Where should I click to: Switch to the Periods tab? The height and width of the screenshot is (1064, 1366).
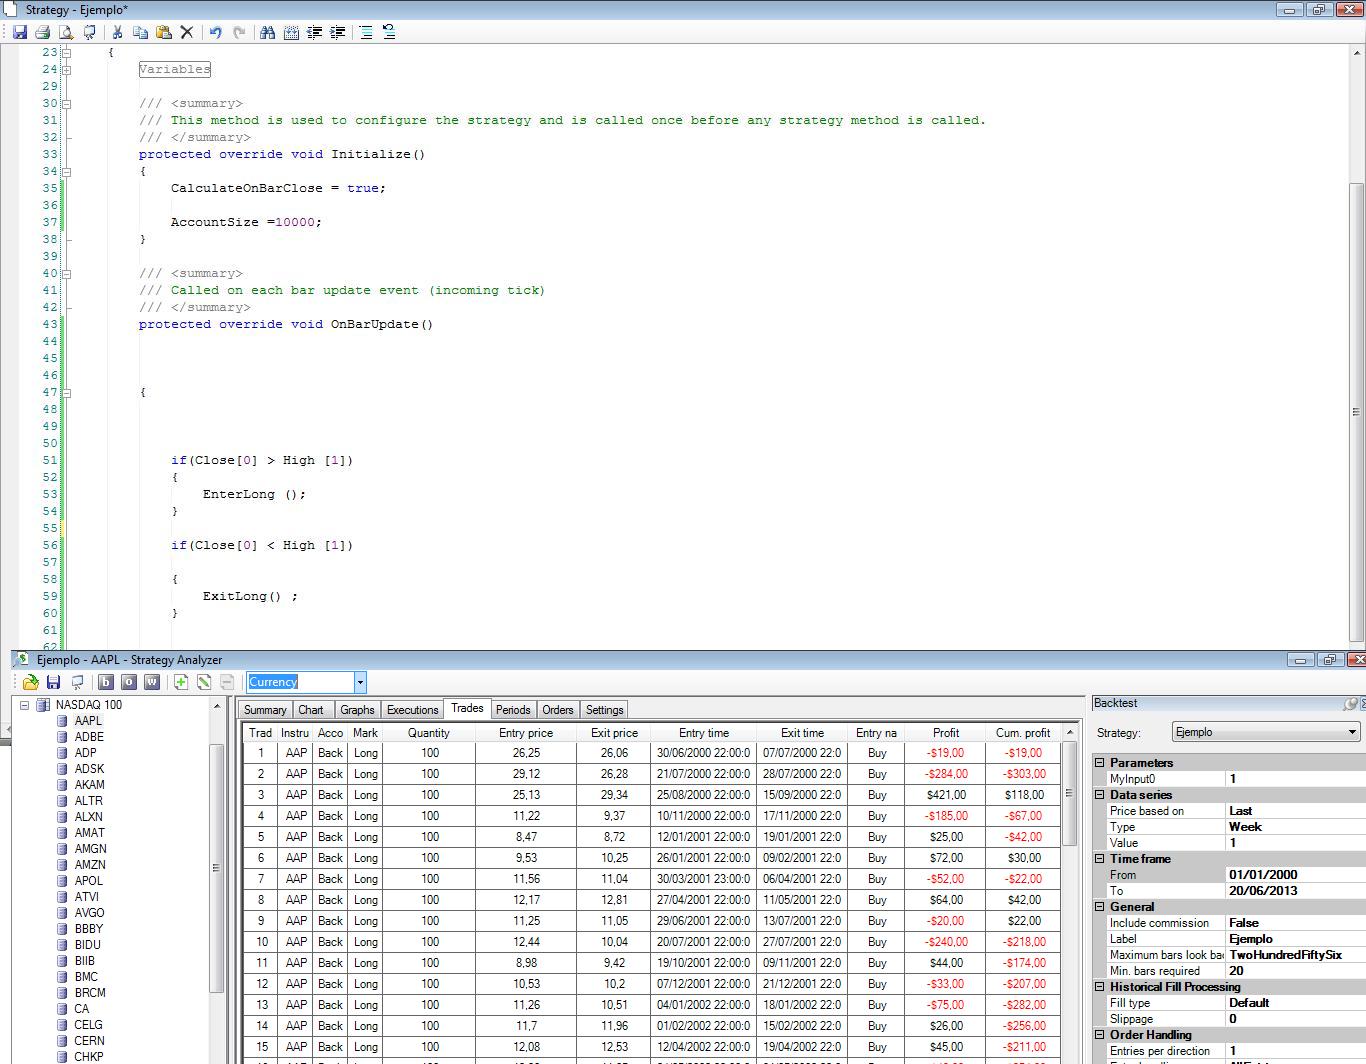pyautogui.click(x=513, y=710)
